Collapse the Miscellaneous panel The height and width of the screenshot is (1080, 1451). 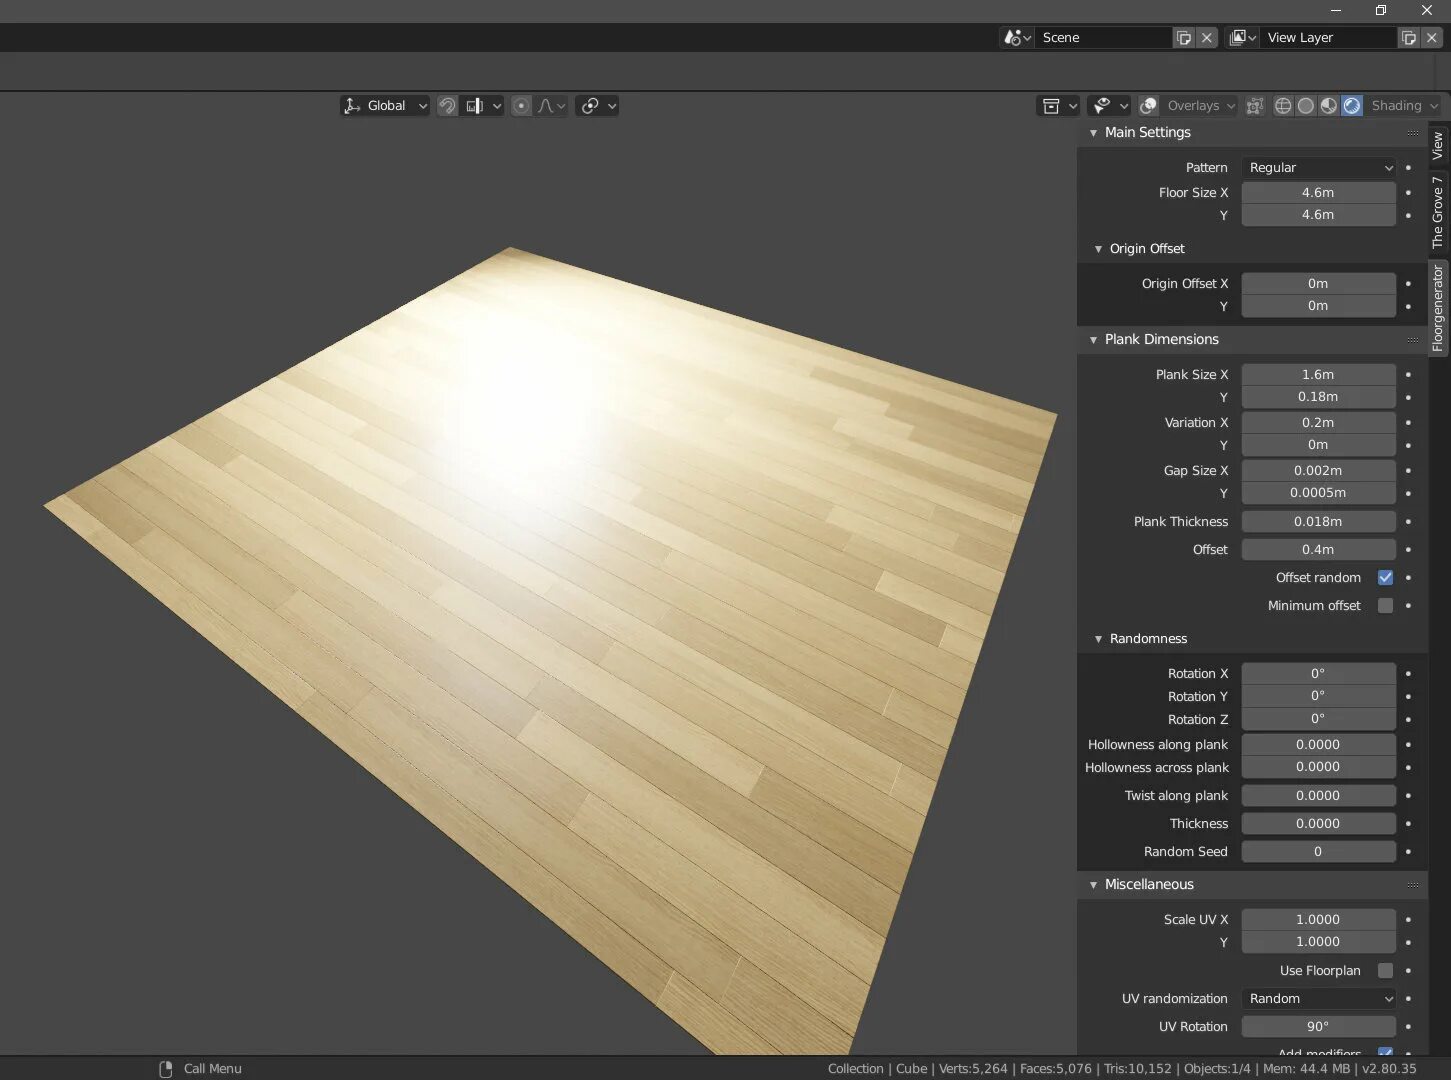[1093, 884]
